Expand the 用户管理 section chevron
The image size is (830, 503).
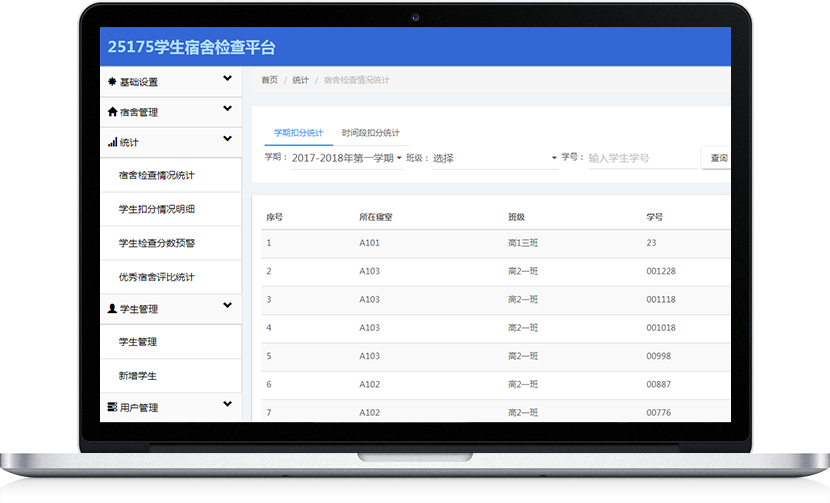(x=227, y=404)
